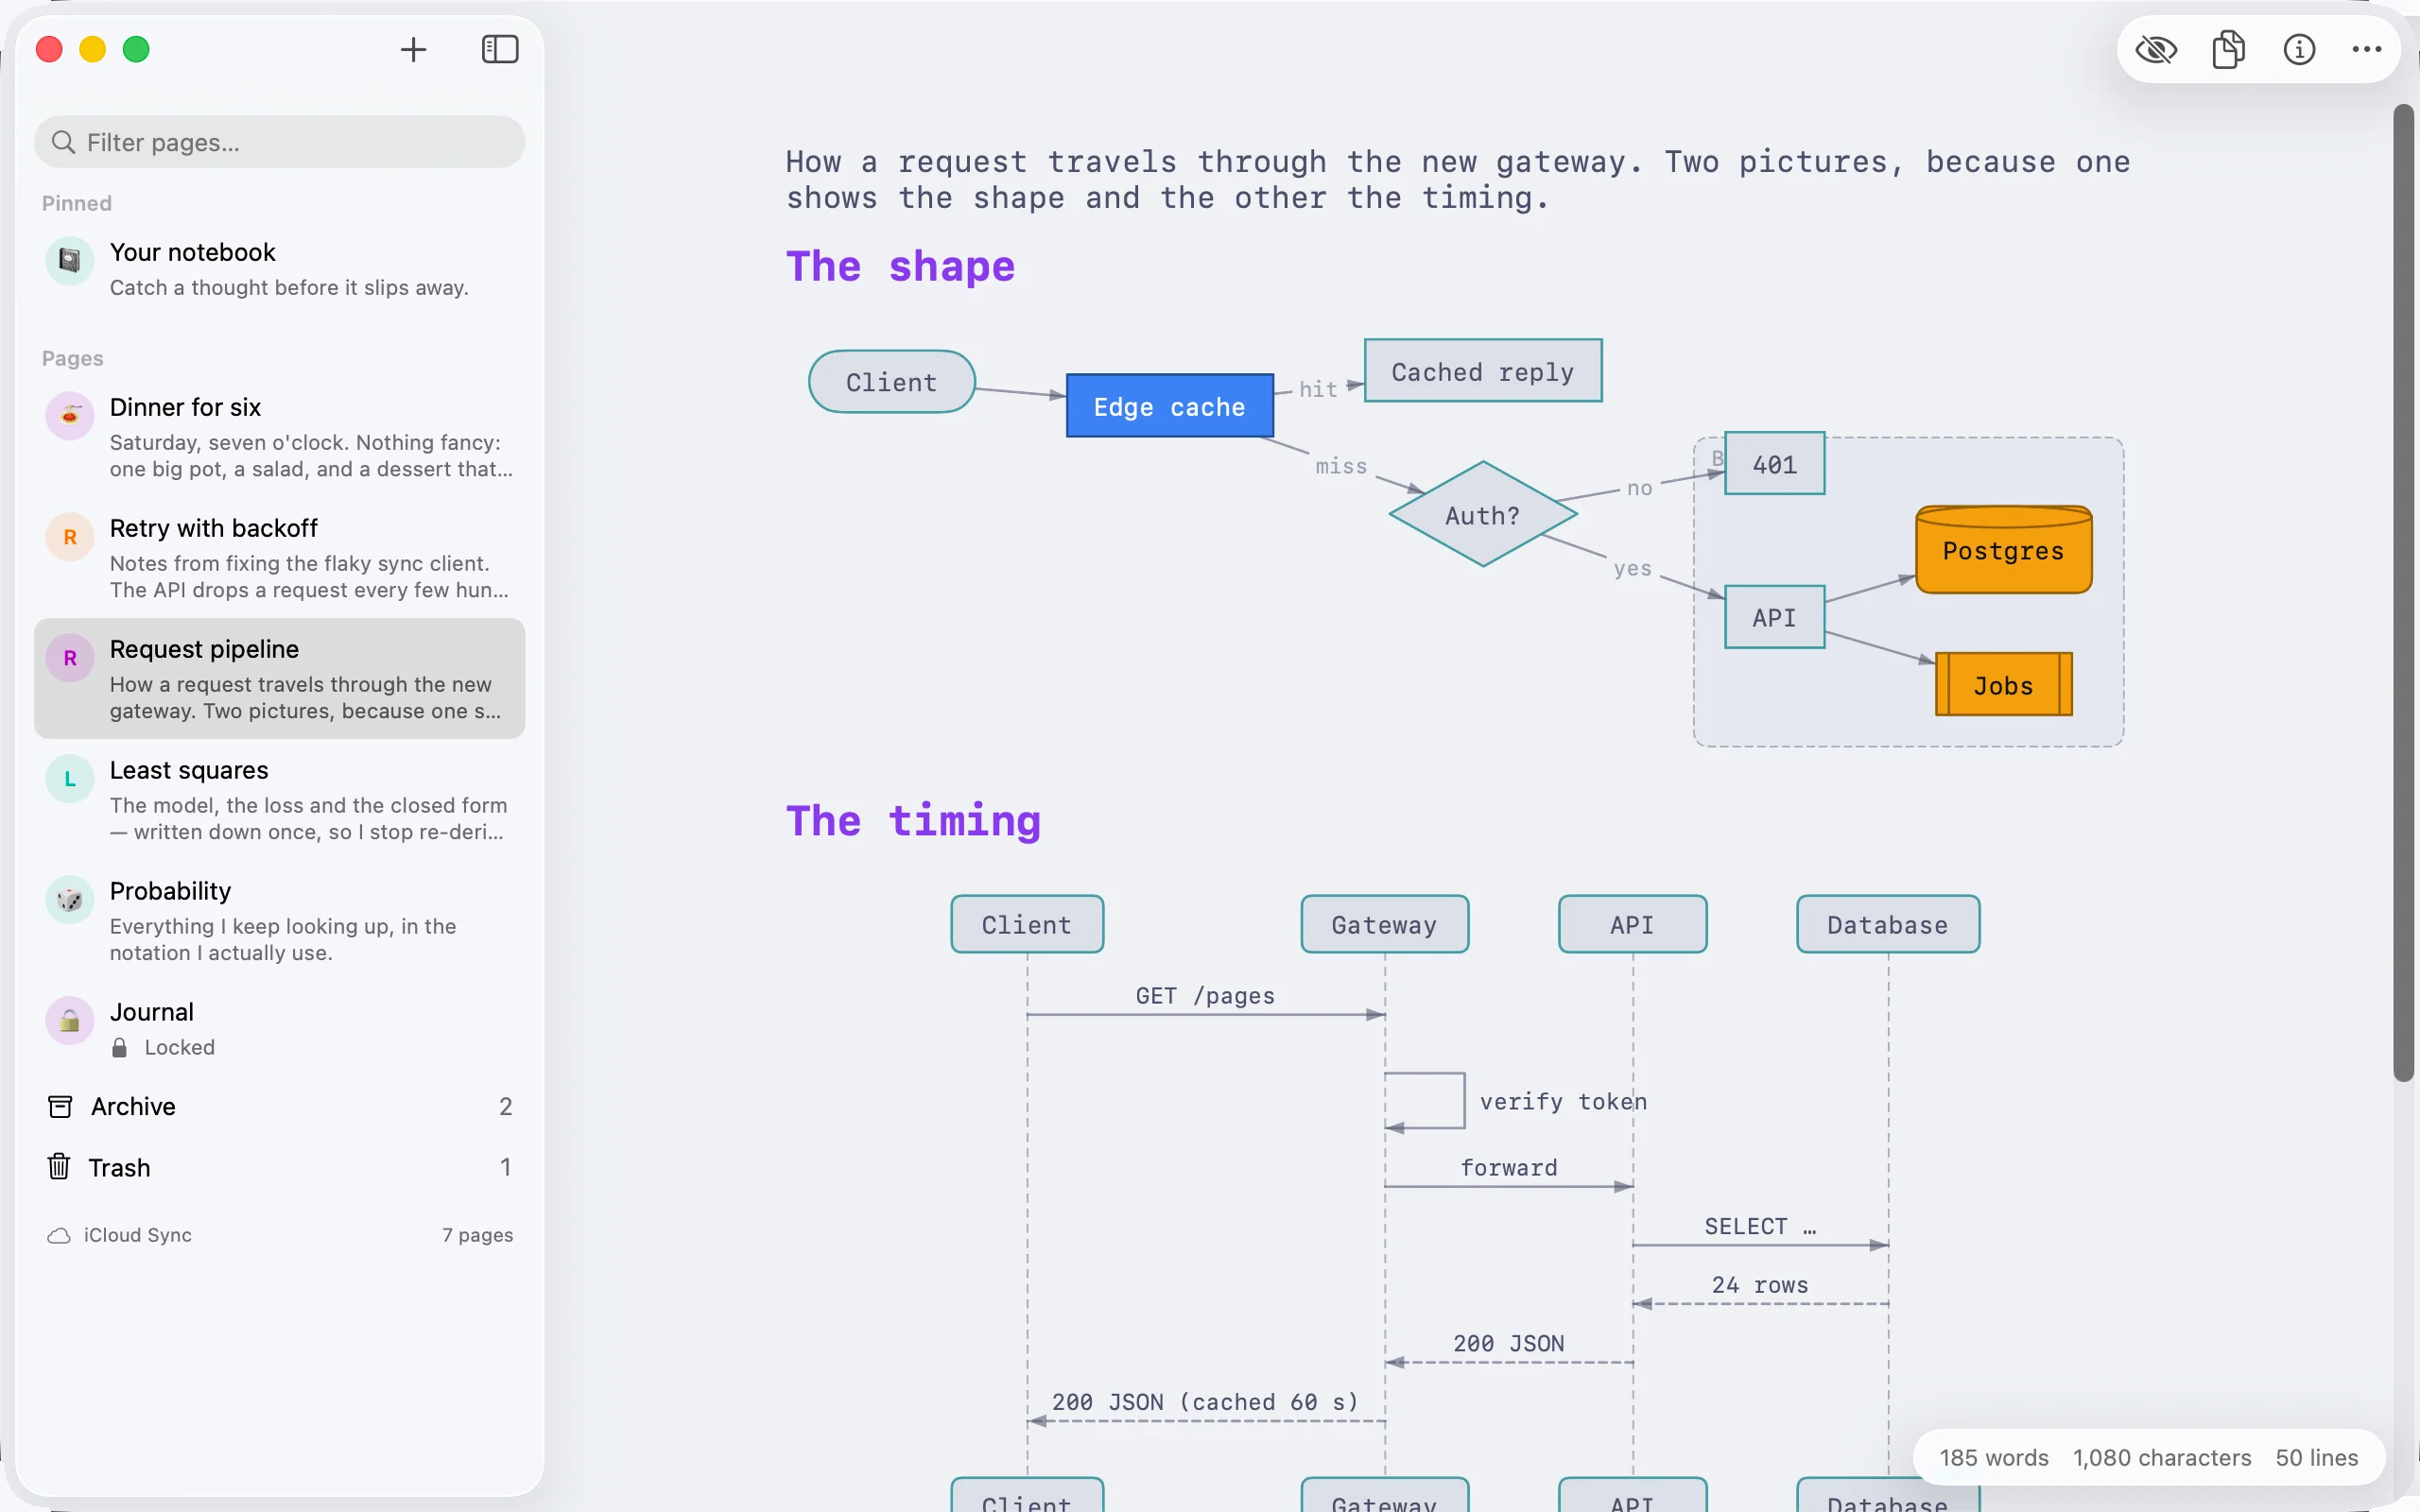Click the iCloud Sync cloud icon
Image resolution: width=2420 pixels, height=1512 pixels.
point(59,1236)
